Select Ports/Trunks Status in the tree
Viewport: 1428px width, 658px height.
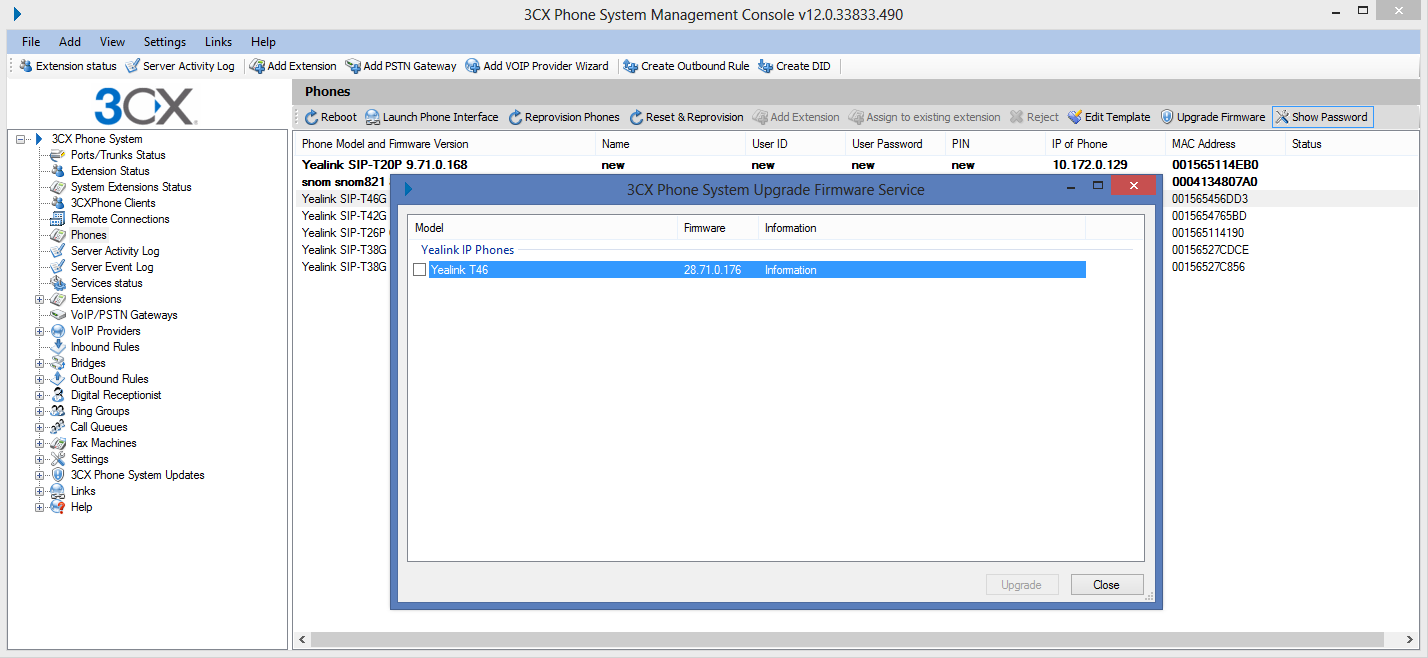118,155
